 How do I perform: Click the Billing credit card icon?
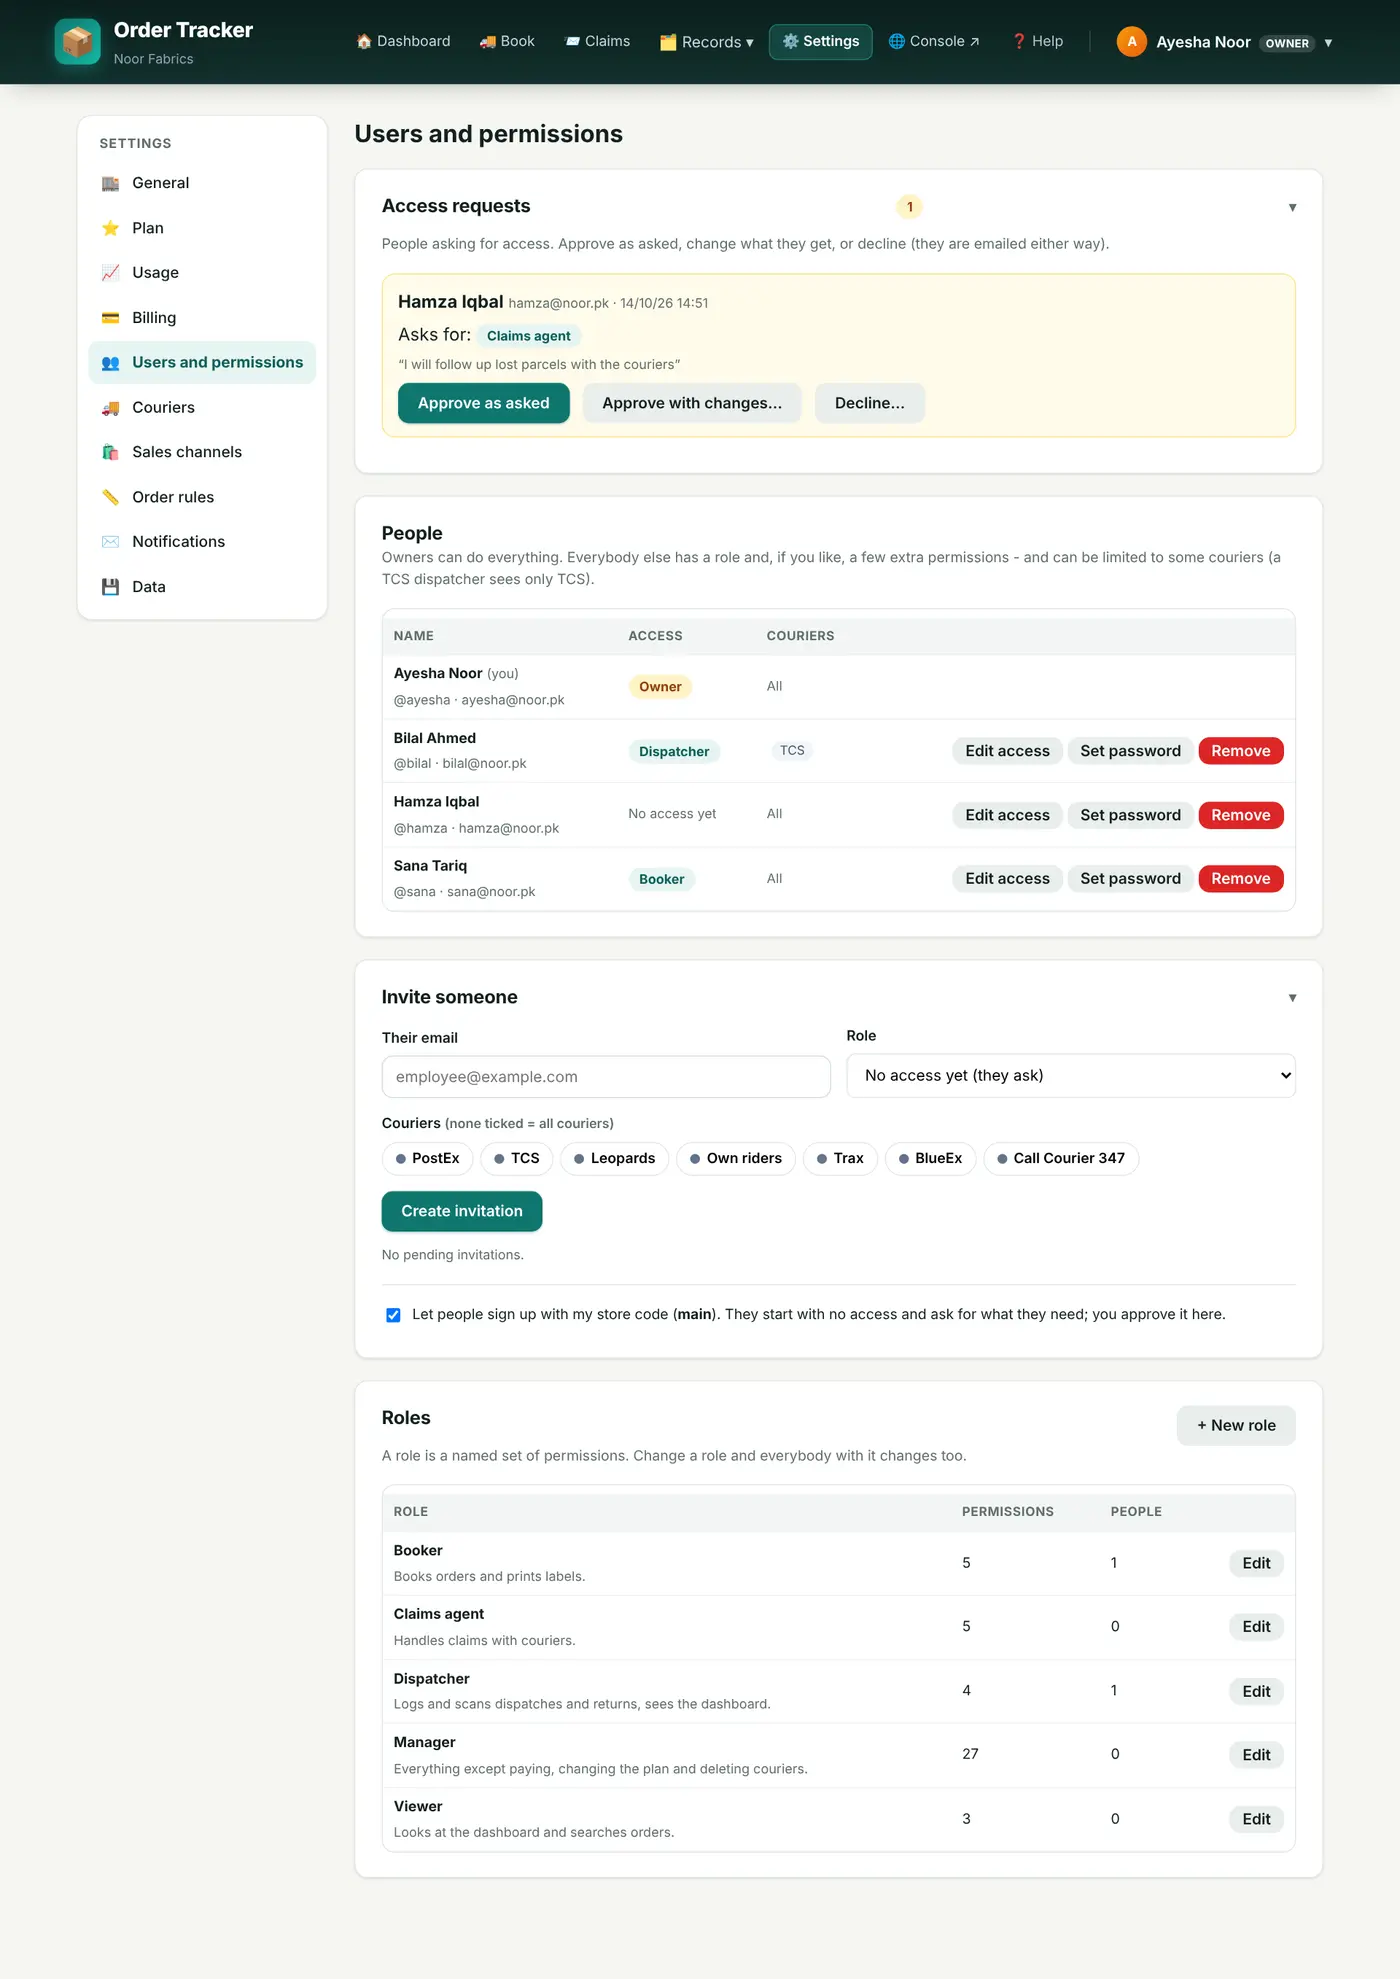pyautogui.click(x=110, y=318)
